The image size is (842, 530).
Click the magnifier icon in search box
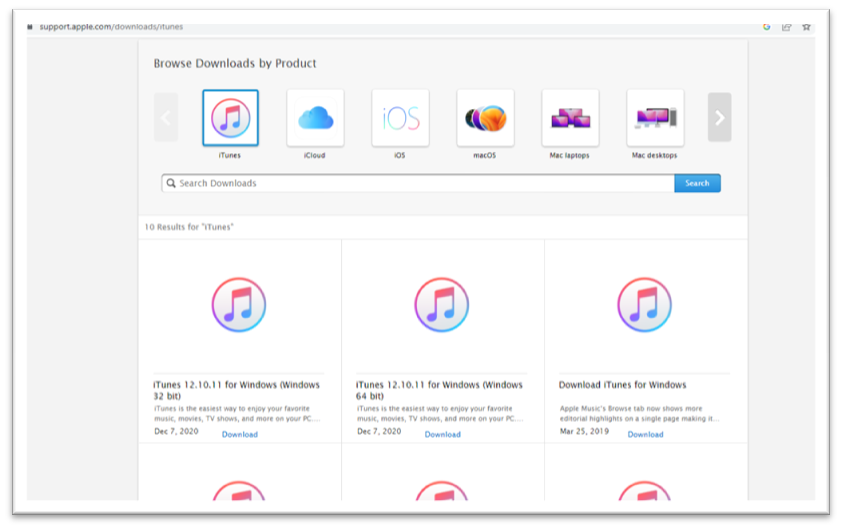[x=171, y=183]
